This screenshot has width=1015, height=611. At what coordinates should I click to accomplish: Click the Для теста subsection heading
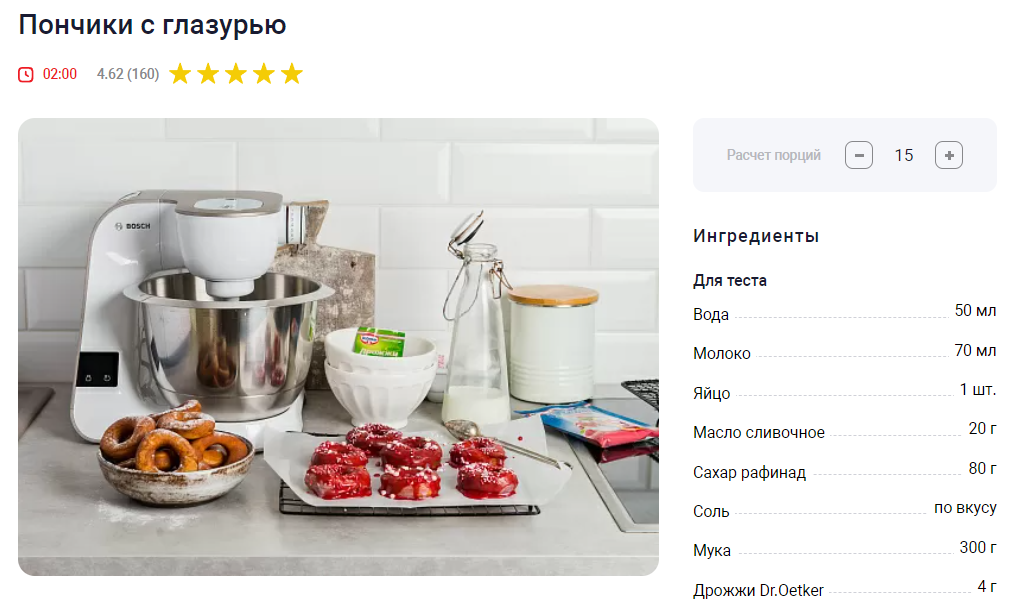(730, 280)
